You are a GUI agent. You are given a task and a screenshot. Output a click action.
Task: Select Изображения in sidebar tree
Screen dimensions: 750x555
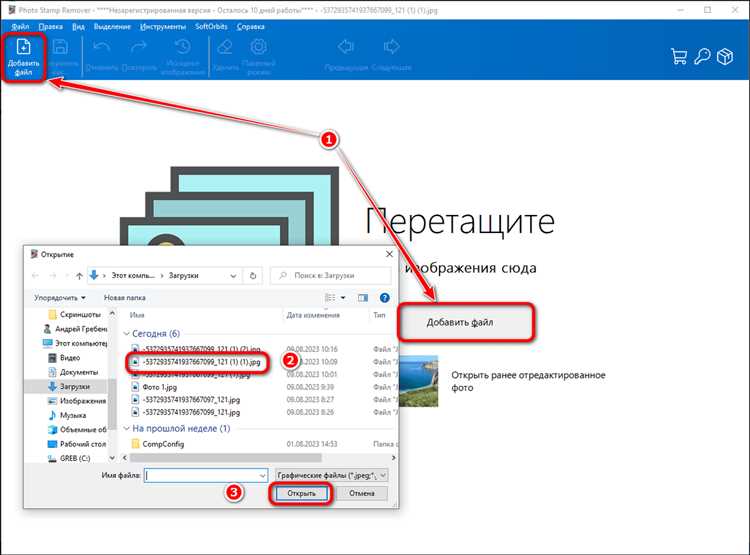77,400
